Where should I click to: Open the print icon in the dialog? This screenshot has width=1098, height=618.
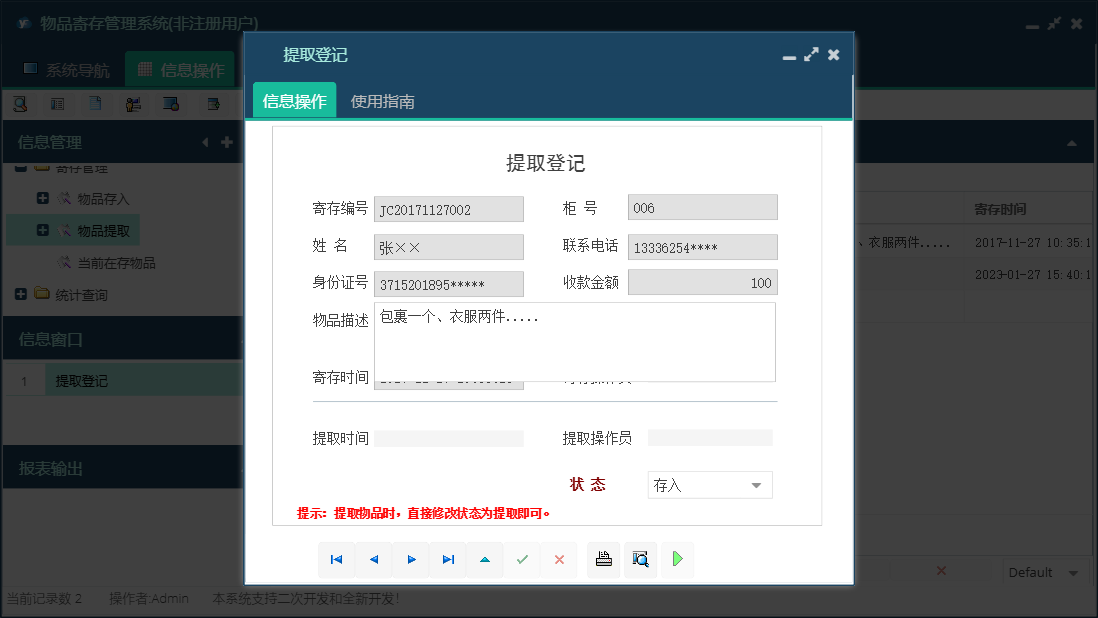point(603,560)
